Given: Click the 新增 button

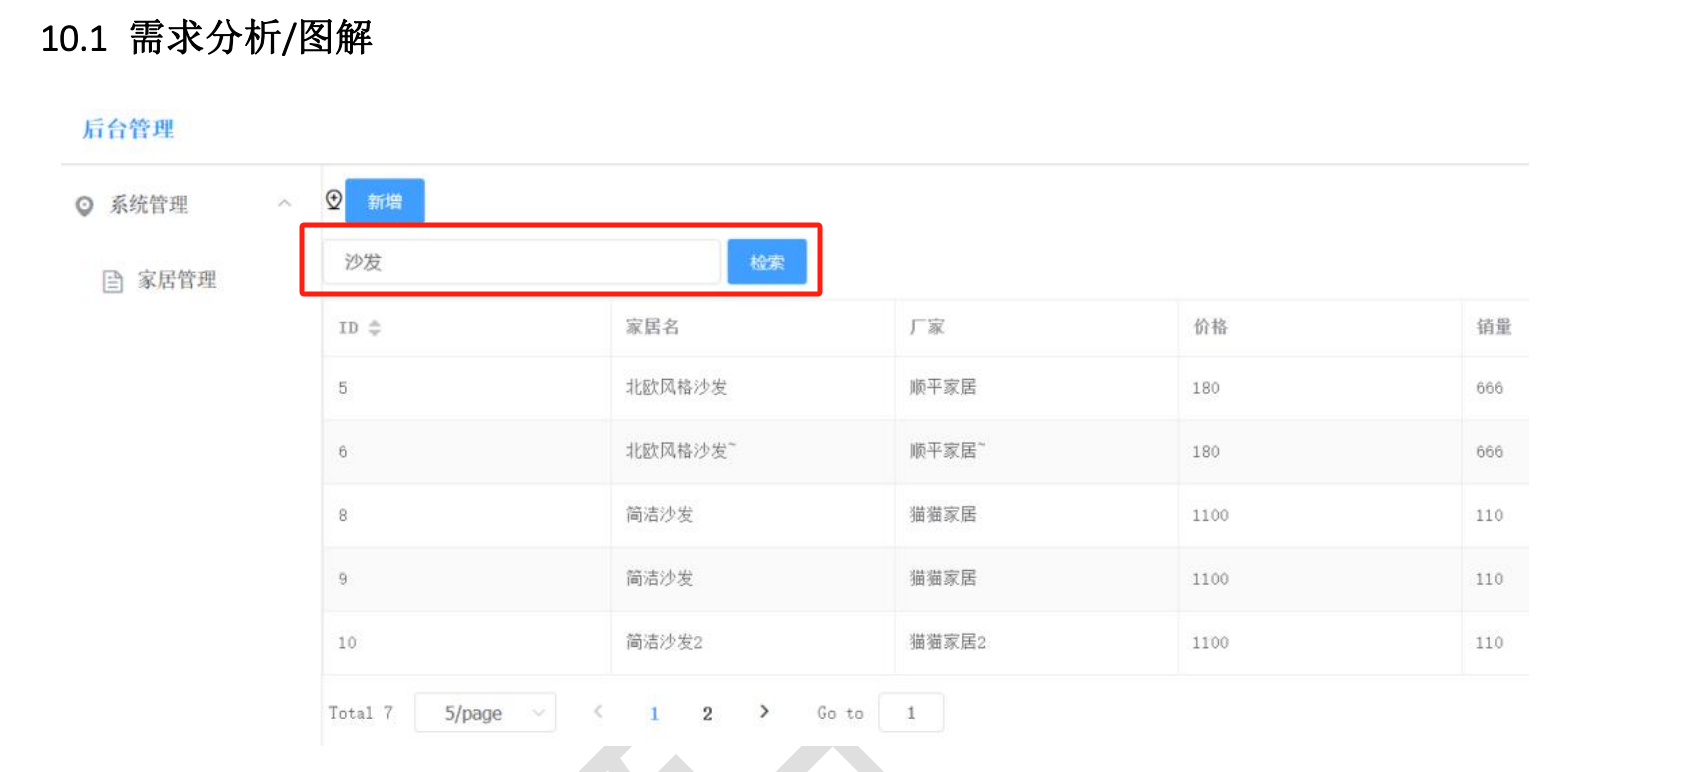Looking at the screenshot, I should coord(385,201).
